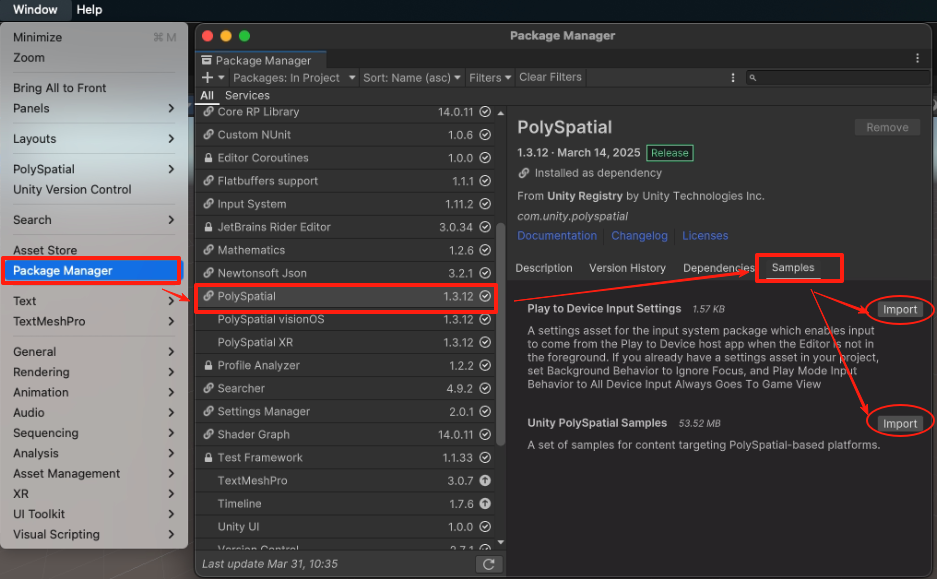Click the refresh icon beside Last update
Viewport: 937px width, 579px height.
click(489, 564)
